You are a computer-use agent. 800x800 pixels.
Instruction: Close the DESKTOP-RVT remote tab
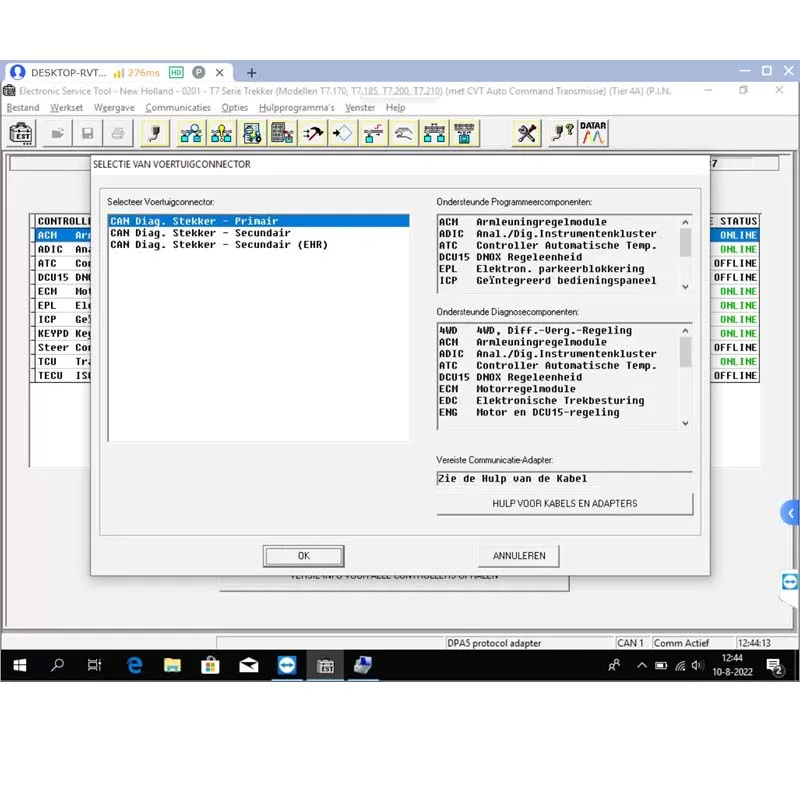pos(219,72)
